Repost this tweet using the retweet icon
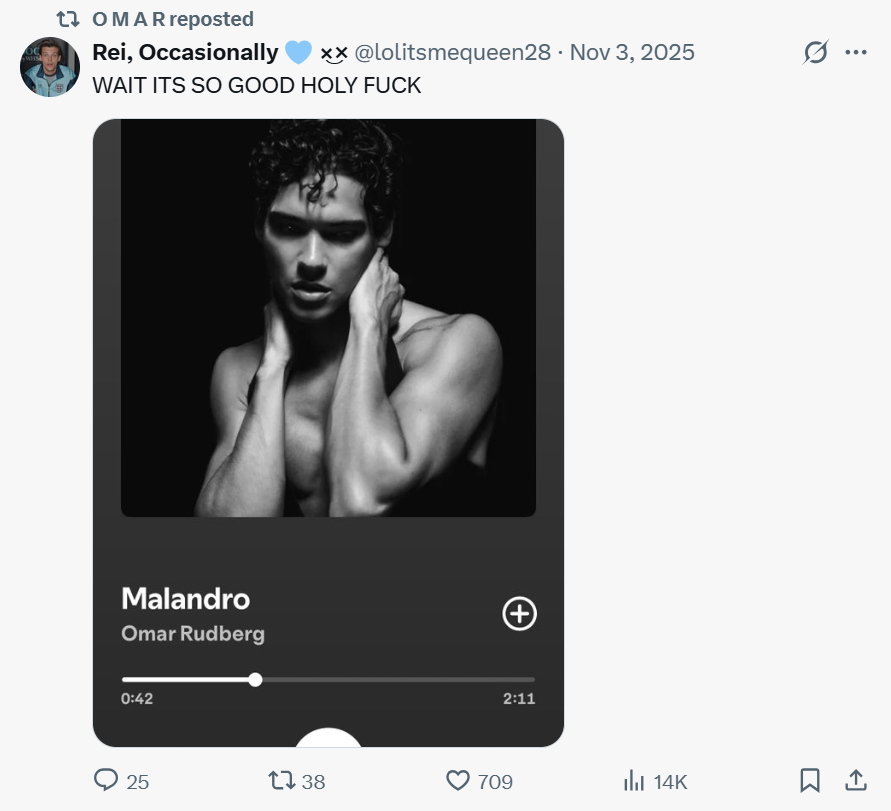Image resolution: width=891 pixels, height=811 pixels. point(281,781)
